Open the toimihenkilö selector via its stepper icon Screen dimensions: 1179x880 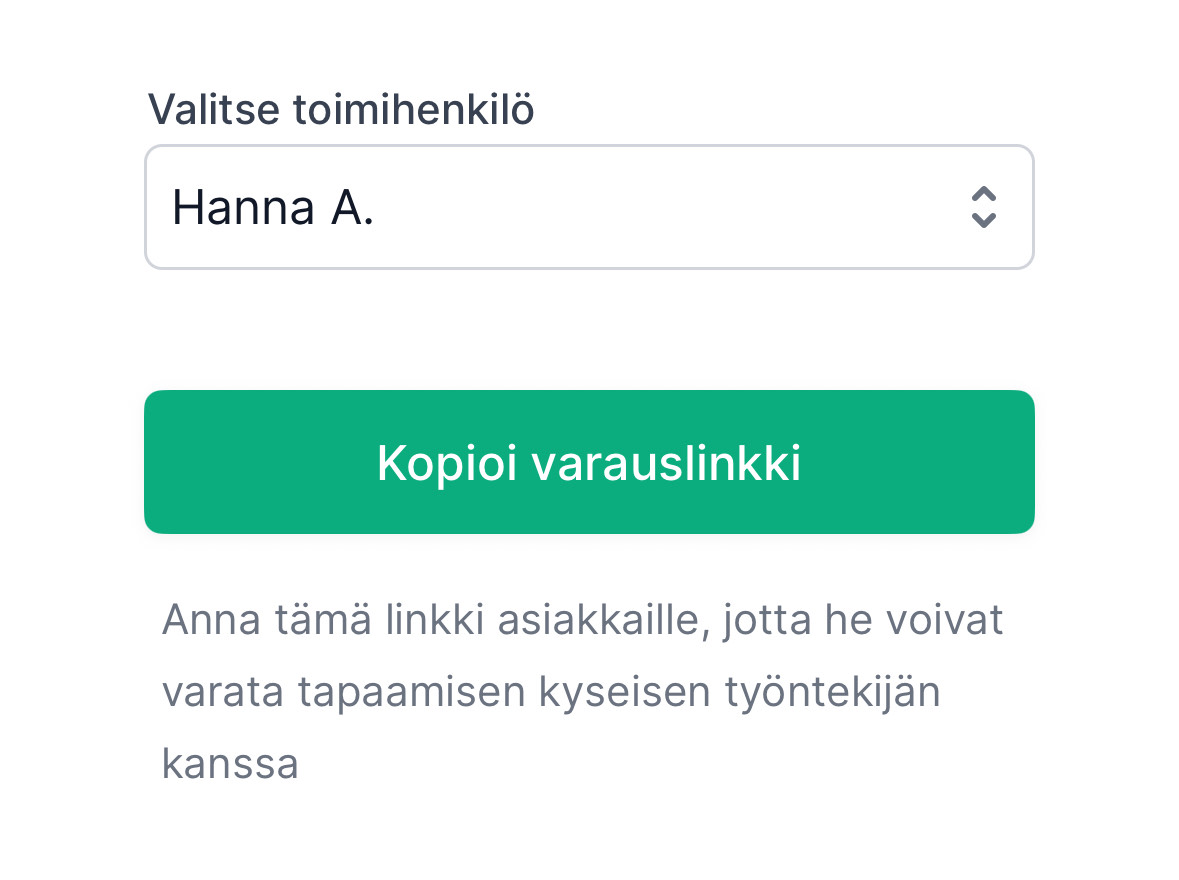pos(983,207)
